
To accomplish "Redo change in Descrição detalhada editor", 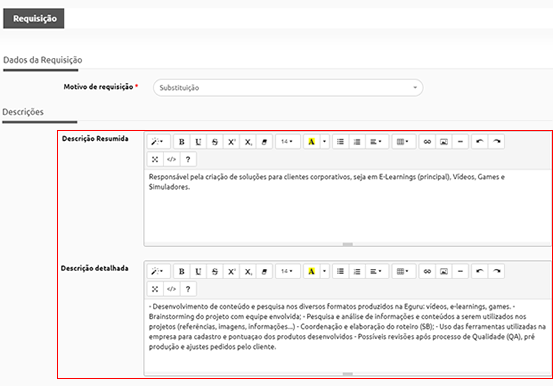I will coord(497,271).
